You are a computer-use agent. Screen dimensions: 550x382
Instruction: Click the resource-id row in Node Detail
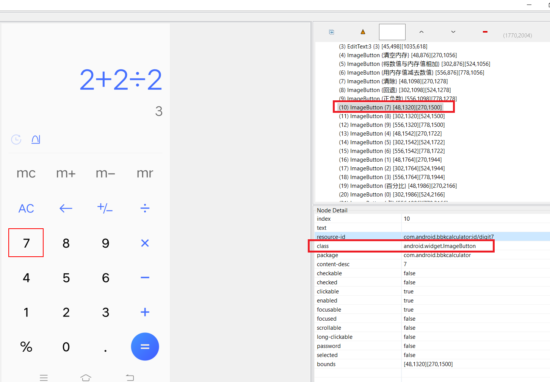[x=432, y=237]
